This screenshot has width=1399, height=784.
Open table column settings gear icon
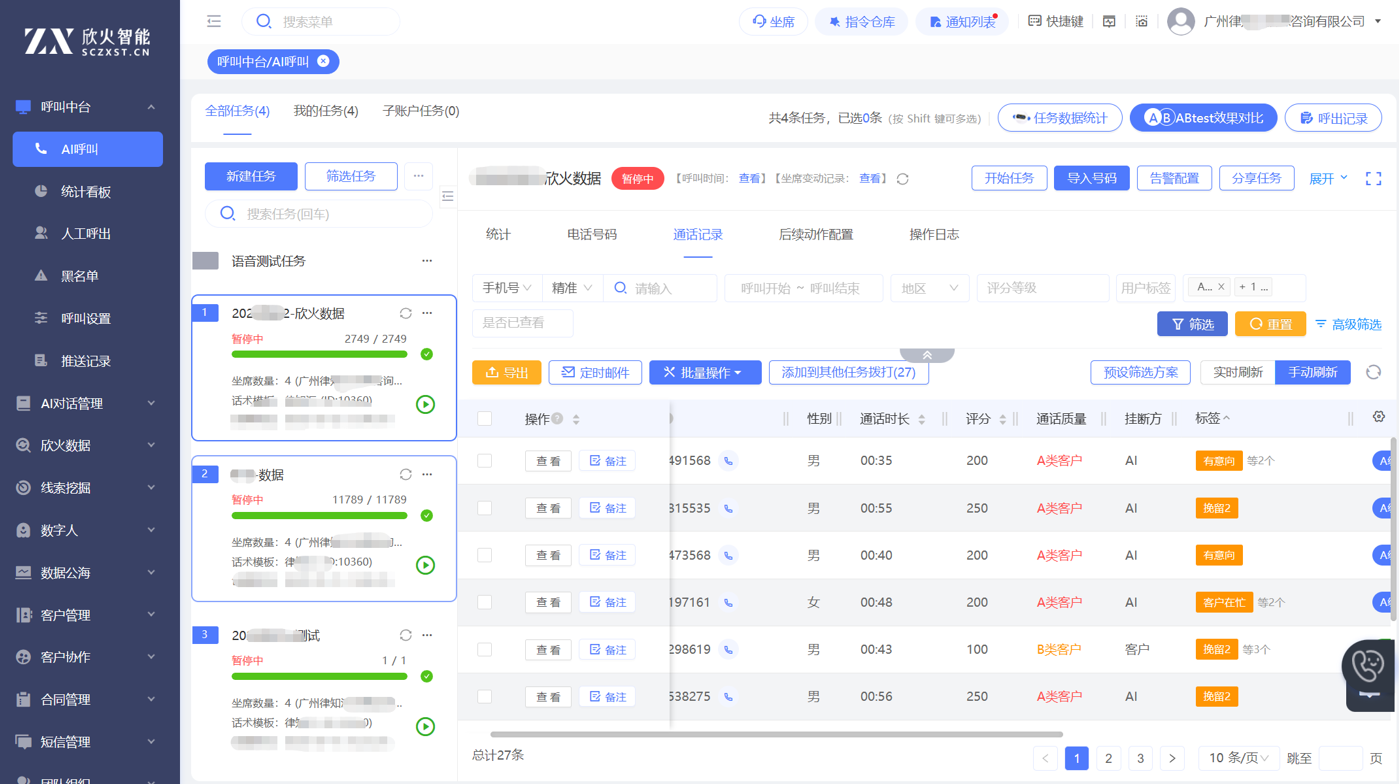(1378, 417)
